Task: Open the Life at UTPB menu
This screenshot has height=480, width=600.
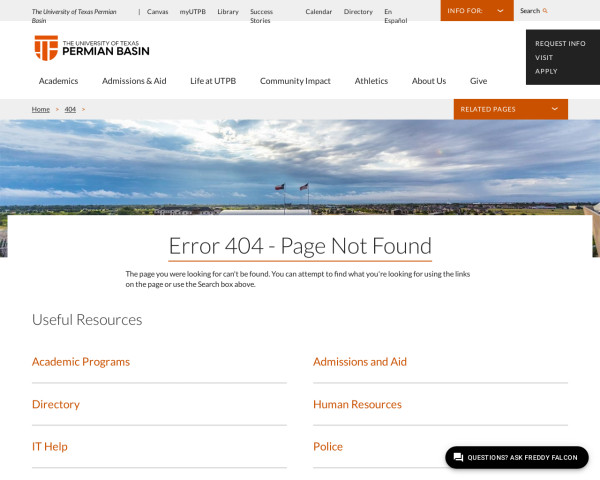Action: click(213, 81)
